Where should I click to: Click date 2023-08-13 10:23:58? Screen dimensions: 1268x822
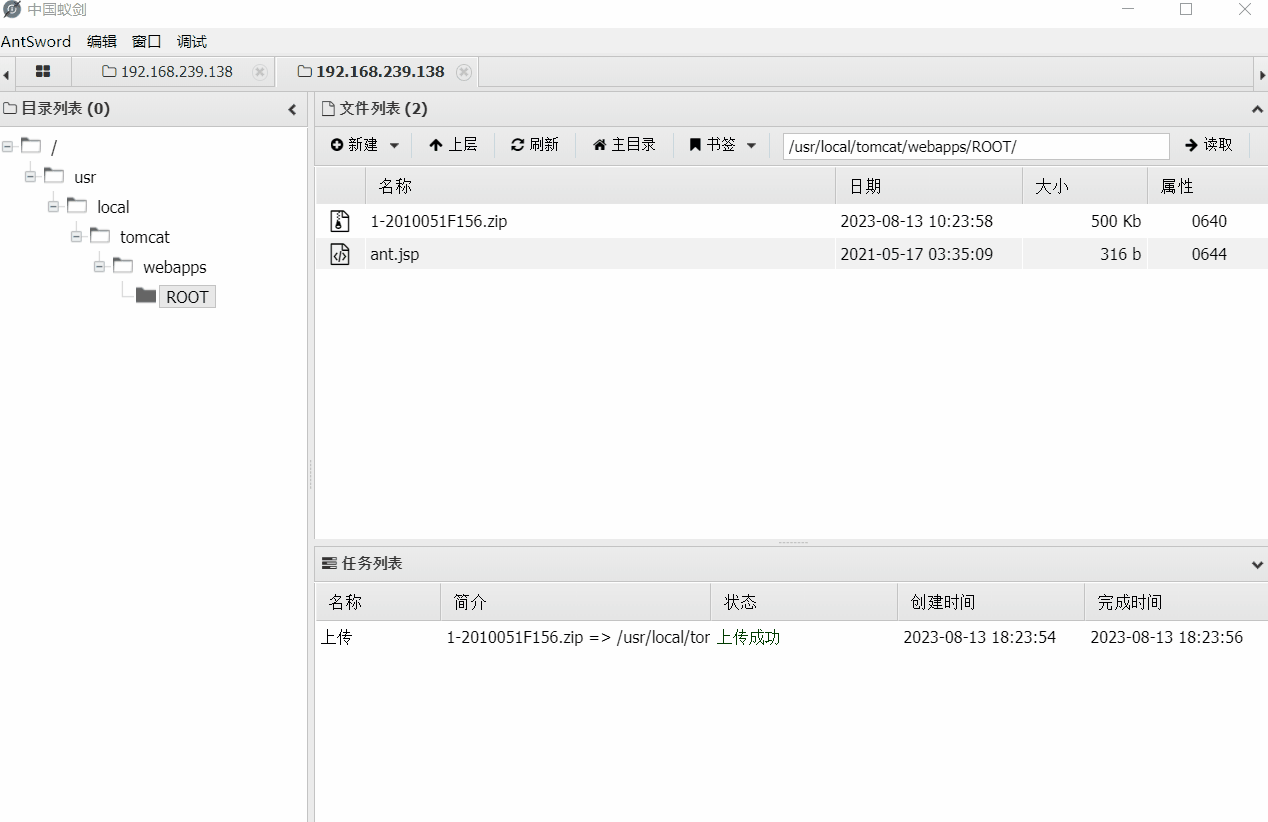pos(917,221)
